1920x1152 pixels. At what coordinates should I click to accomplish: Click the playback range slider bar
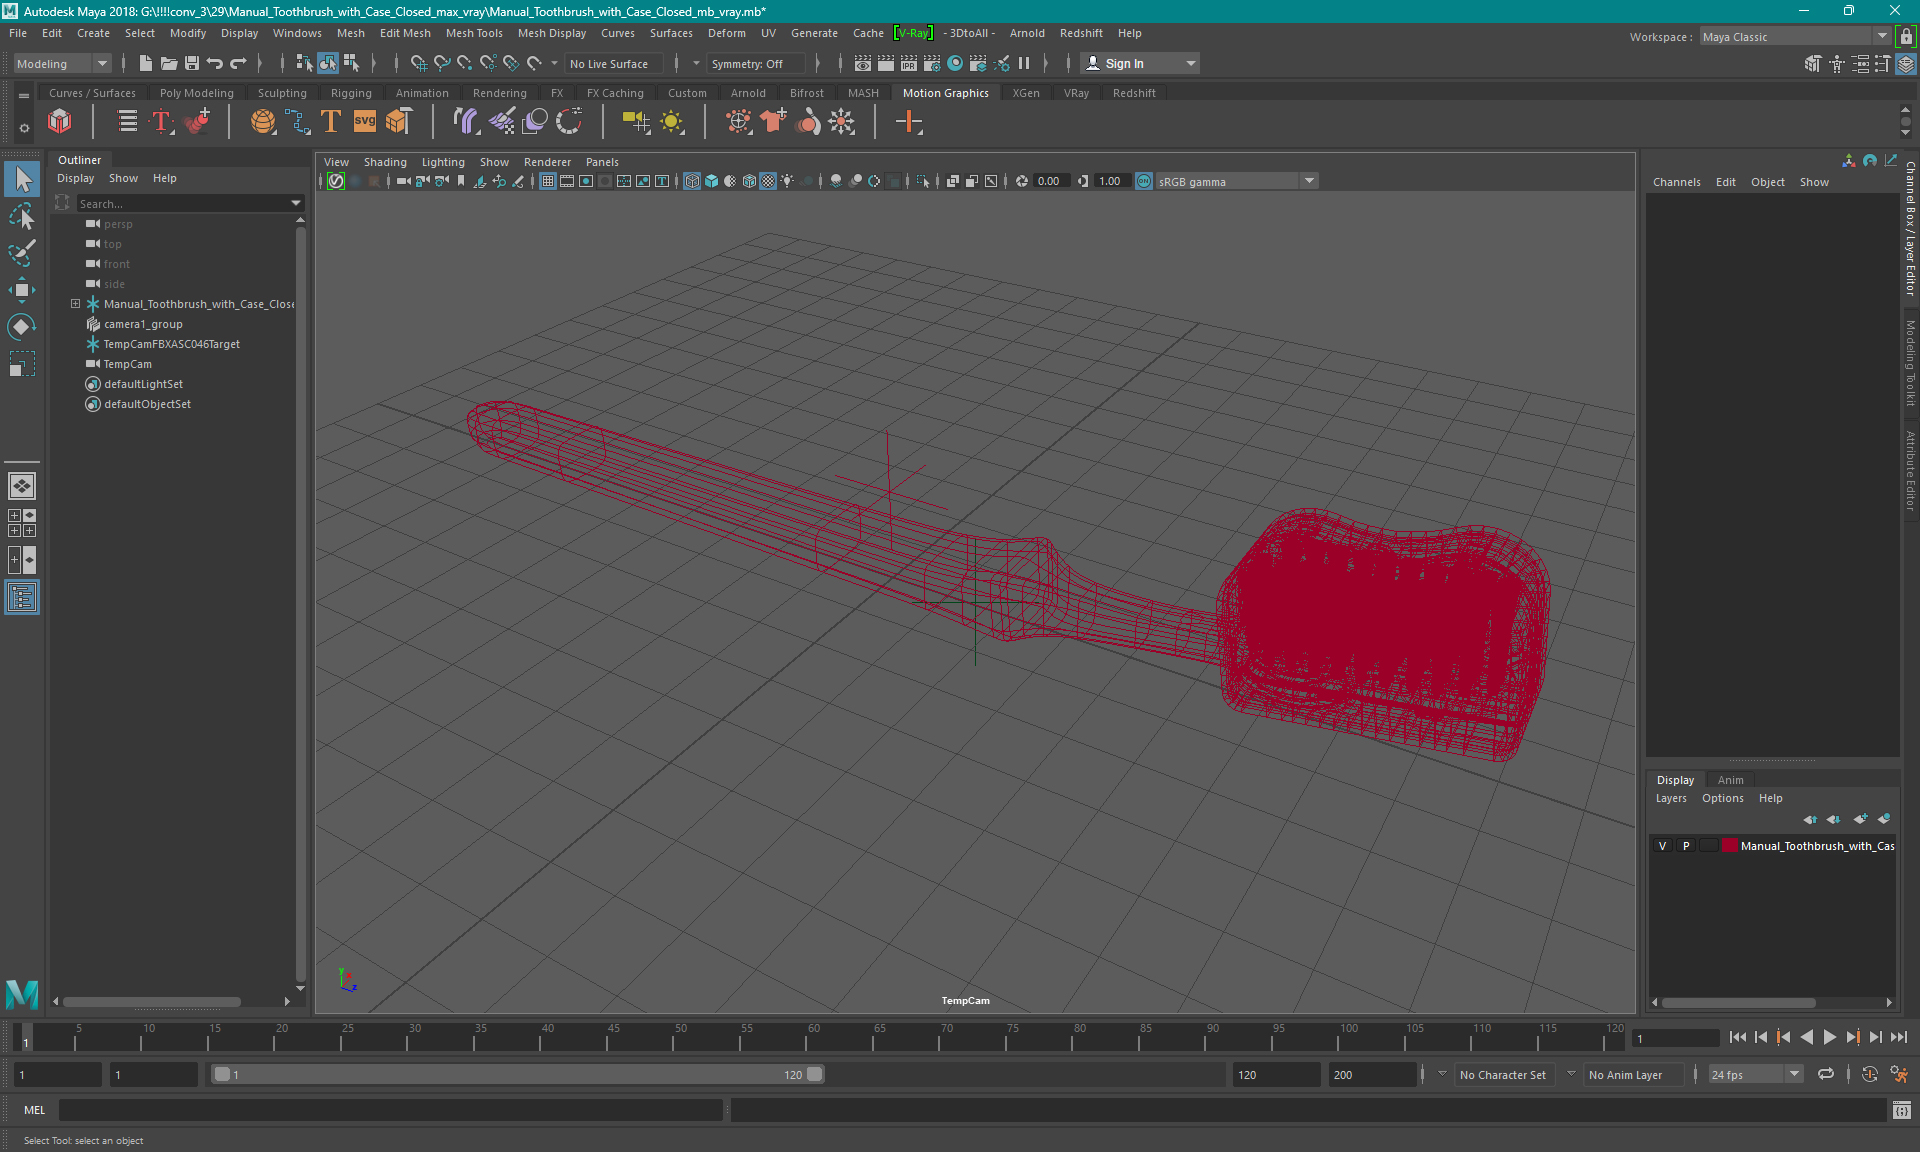pos(518,1074)
